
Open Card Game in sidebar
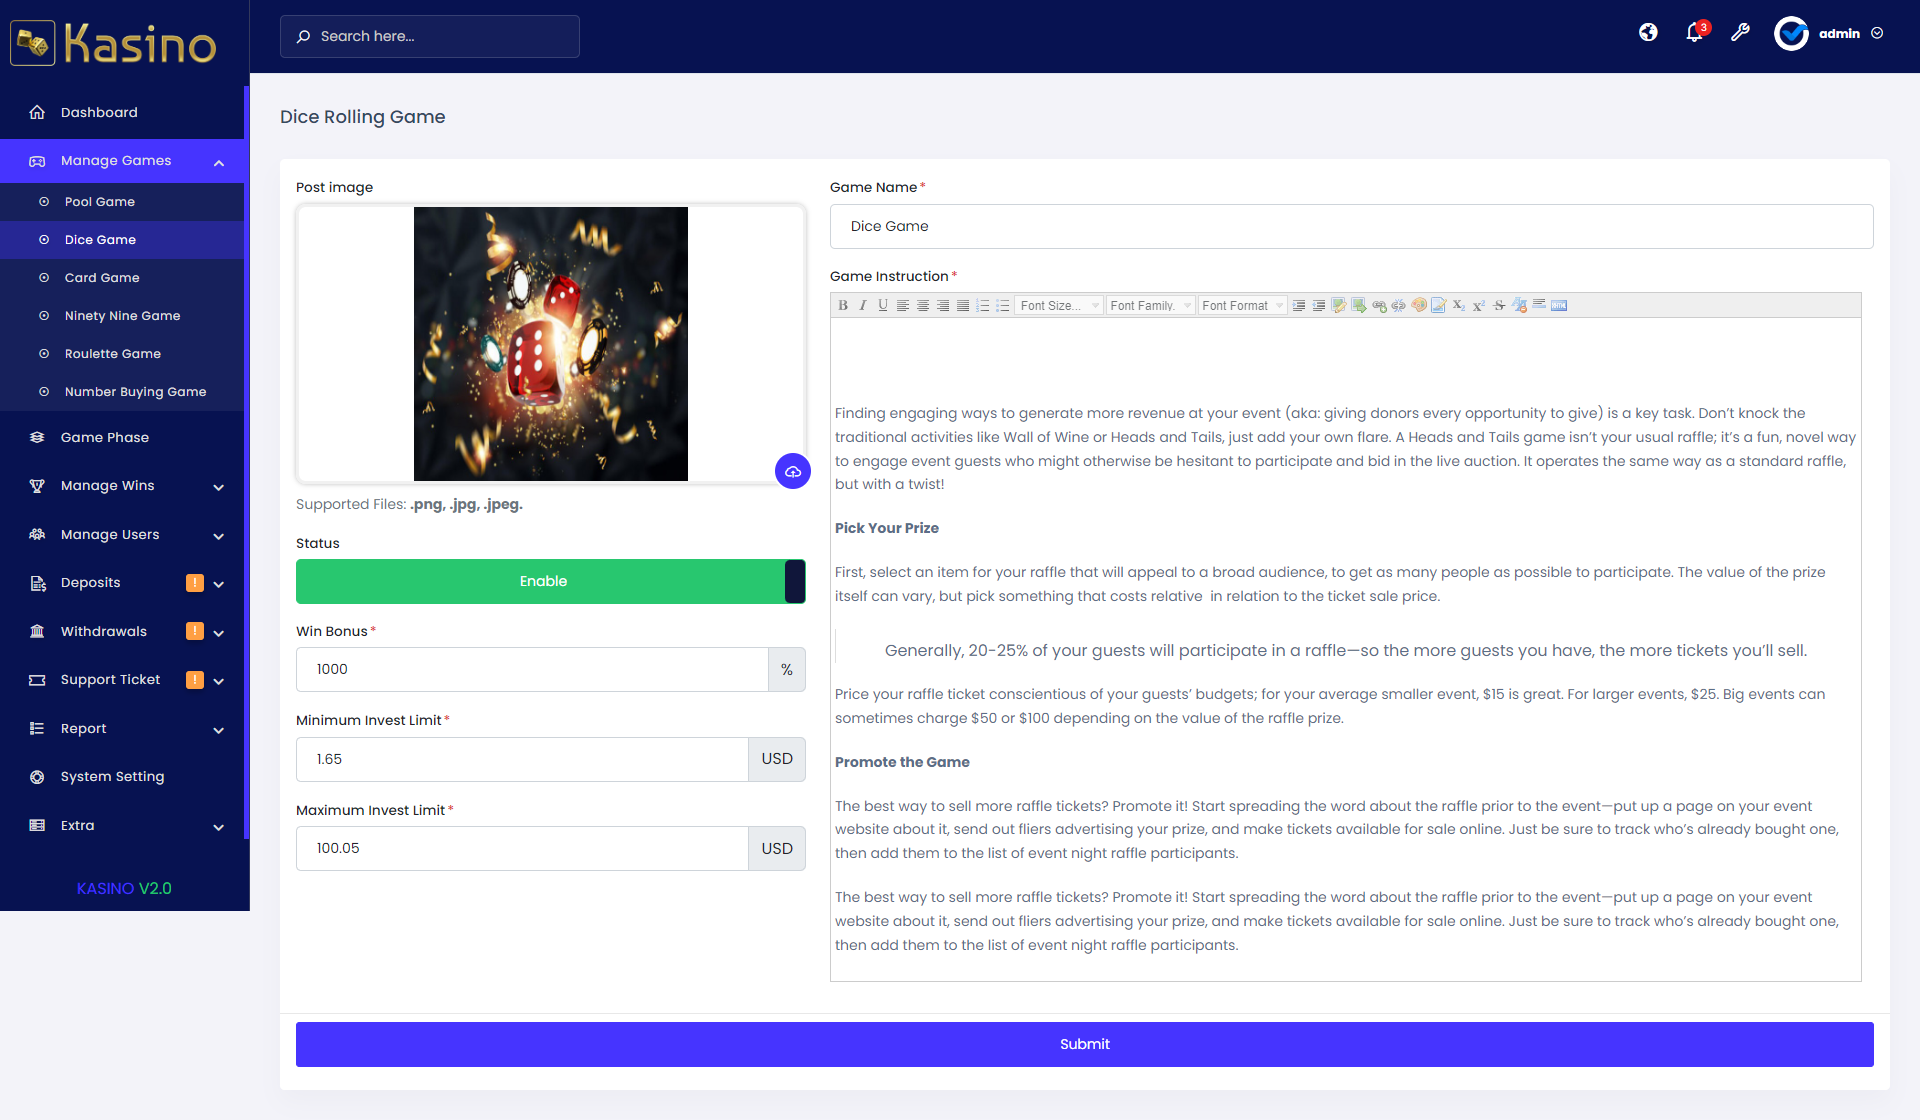(x=122, y=278)
